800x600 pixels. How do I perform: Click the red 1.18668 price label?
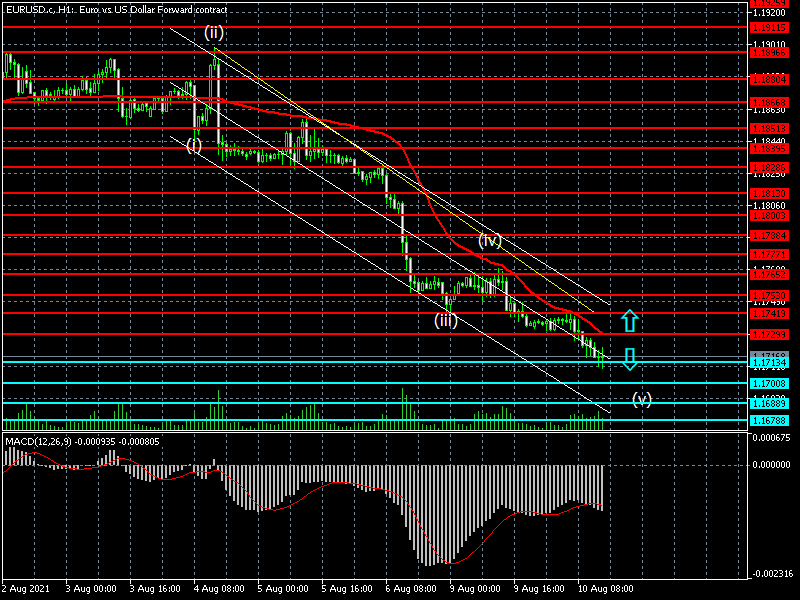click(768, 103)
